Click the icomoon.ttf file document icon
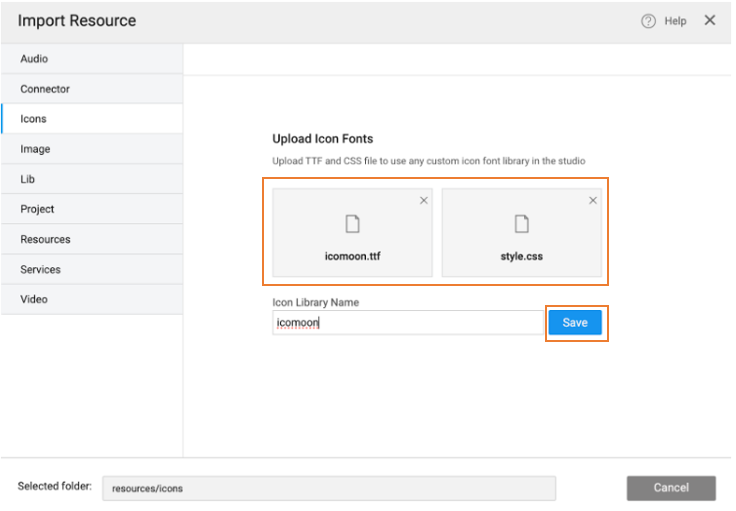 [x=352, y=224]
